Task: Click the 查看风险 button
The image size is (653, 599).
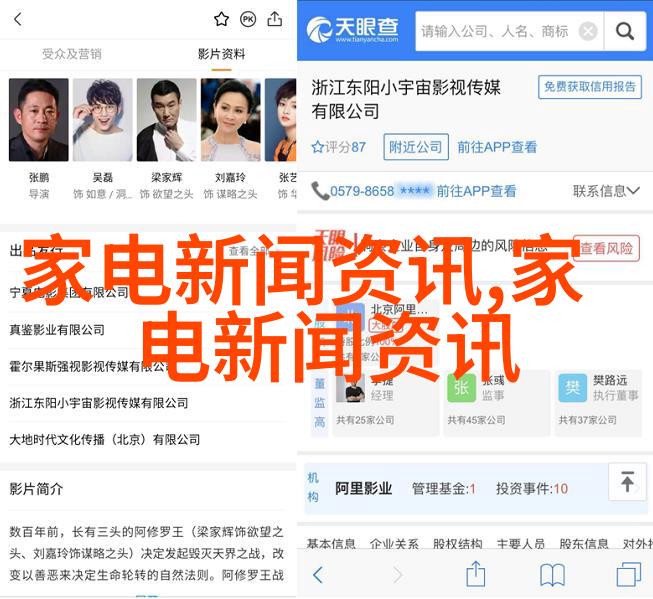Action: (x=606, y=249)
